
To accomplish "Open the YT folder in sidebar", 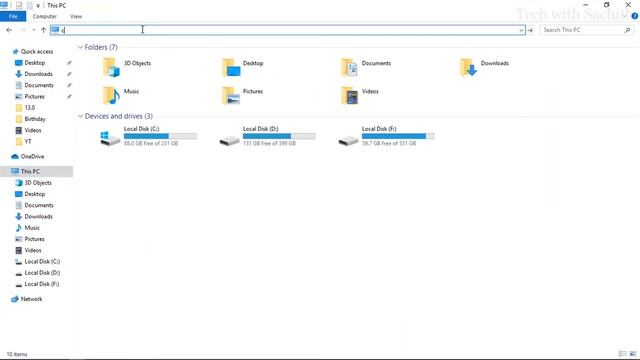I will click(27, 142).
